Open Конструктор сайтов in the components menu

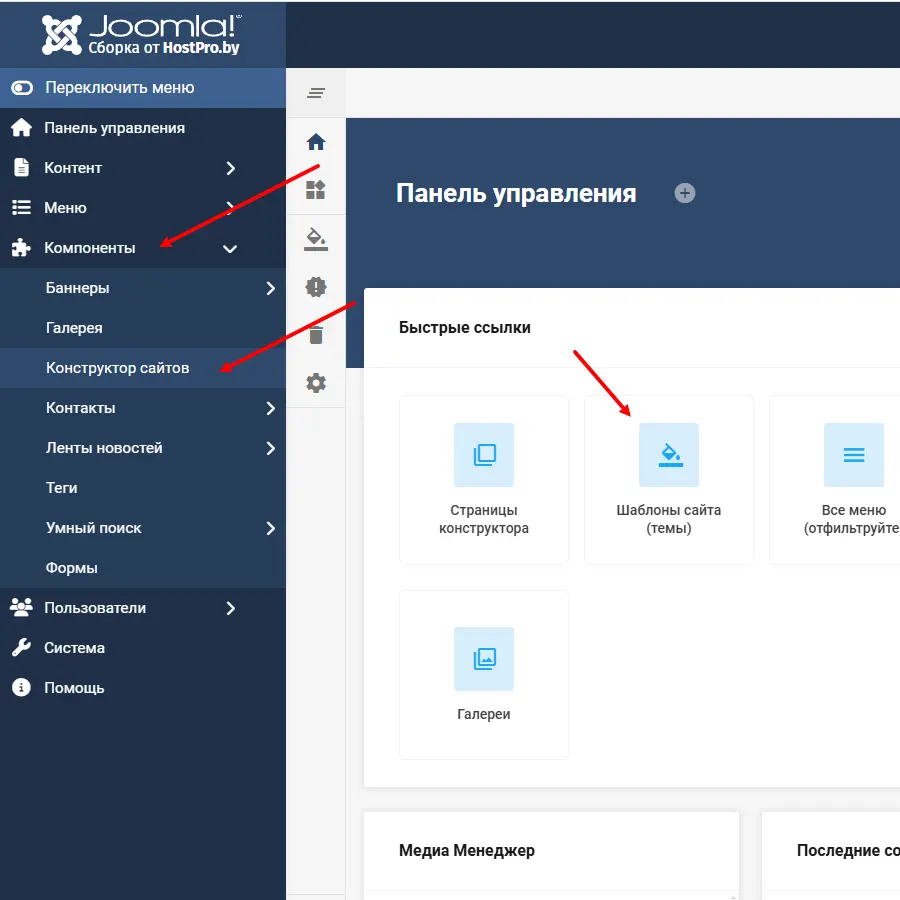[x=117, y=368]
